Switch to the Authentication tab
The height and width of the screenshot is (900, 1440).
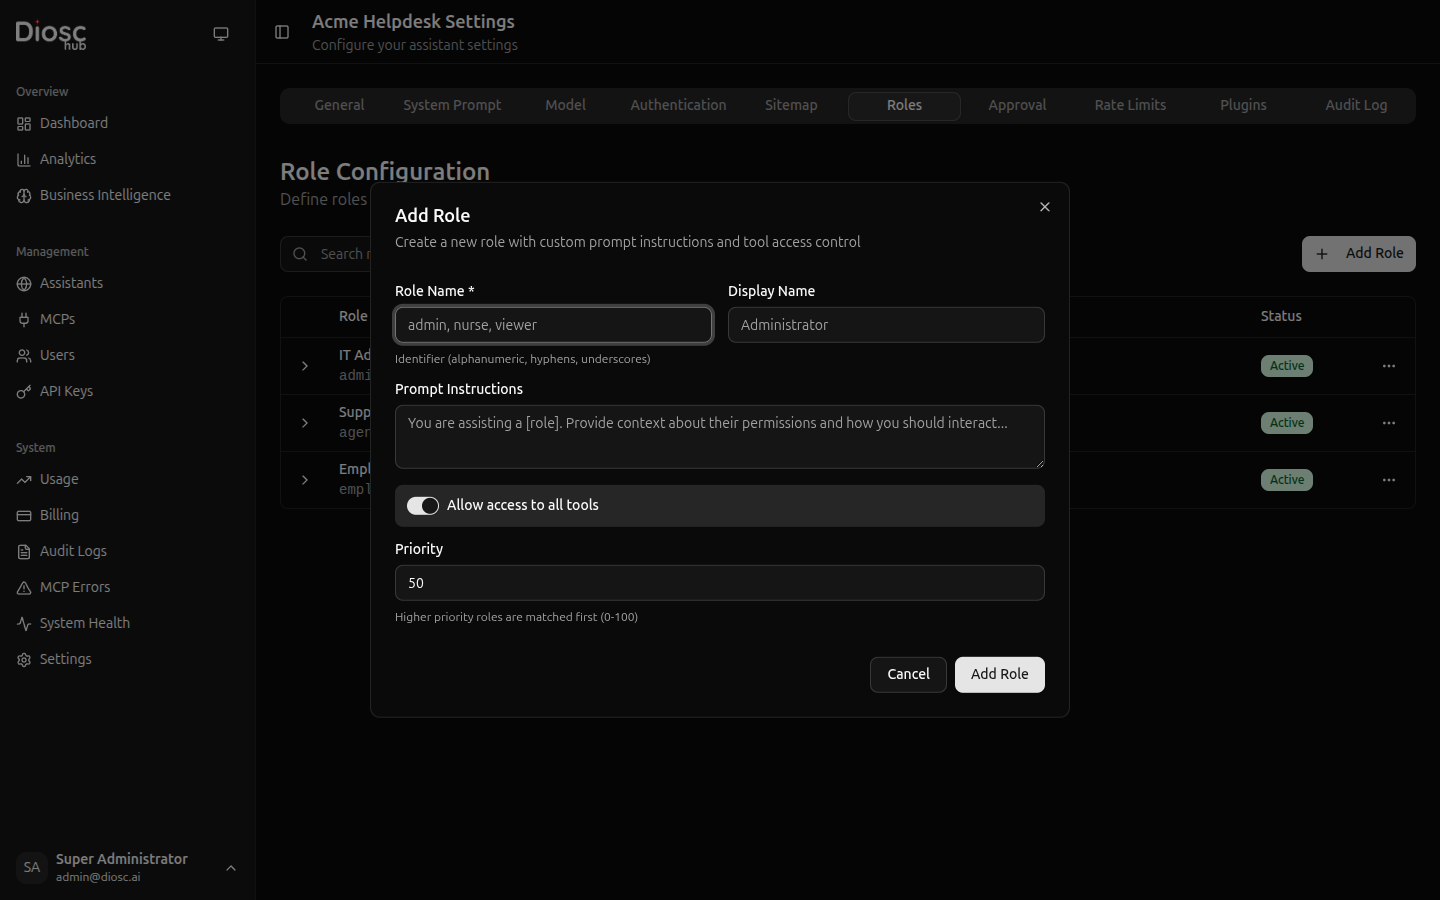(678, 105)
